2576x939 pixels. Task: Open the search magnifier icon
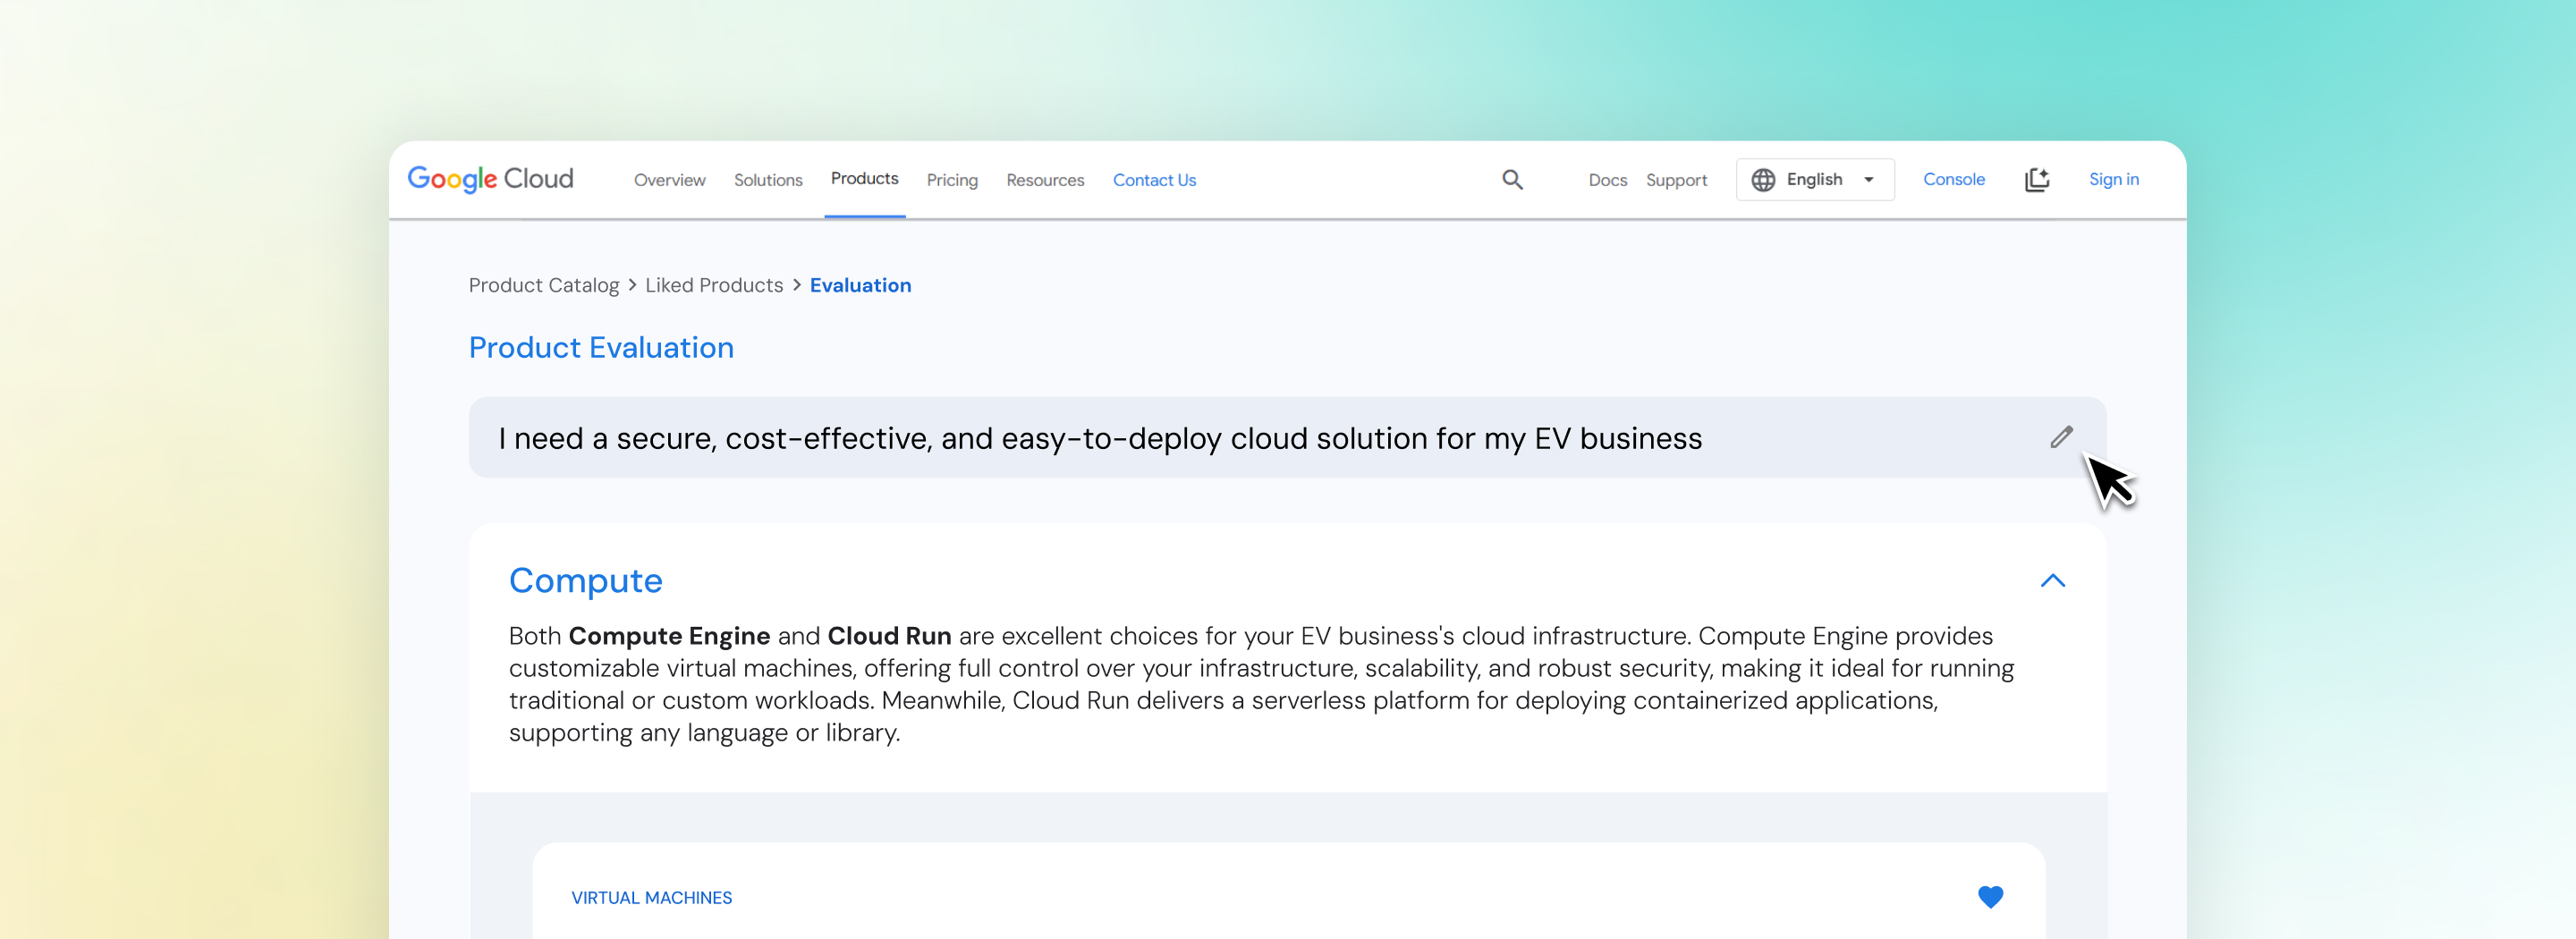(x=1512, y=179)
